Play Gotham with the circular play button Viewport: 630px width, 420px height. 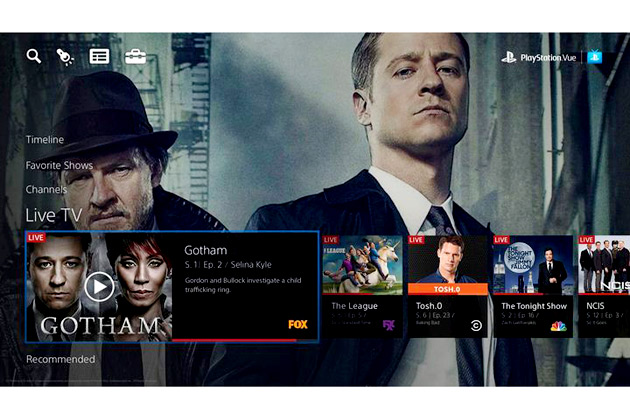(x=99, y=287)
